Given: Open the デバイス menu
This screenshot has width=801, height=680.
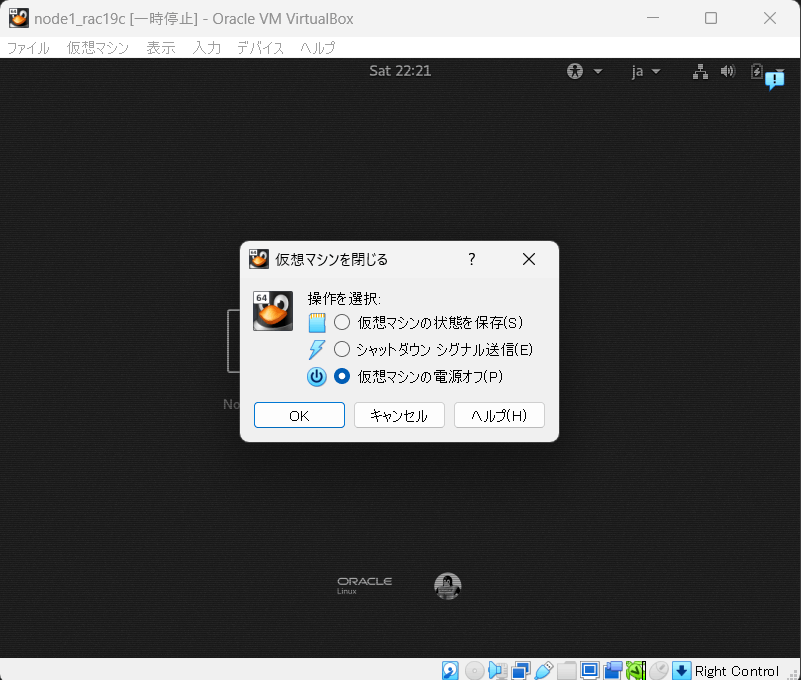Looking at the screenshot, I should pos(260,48).
